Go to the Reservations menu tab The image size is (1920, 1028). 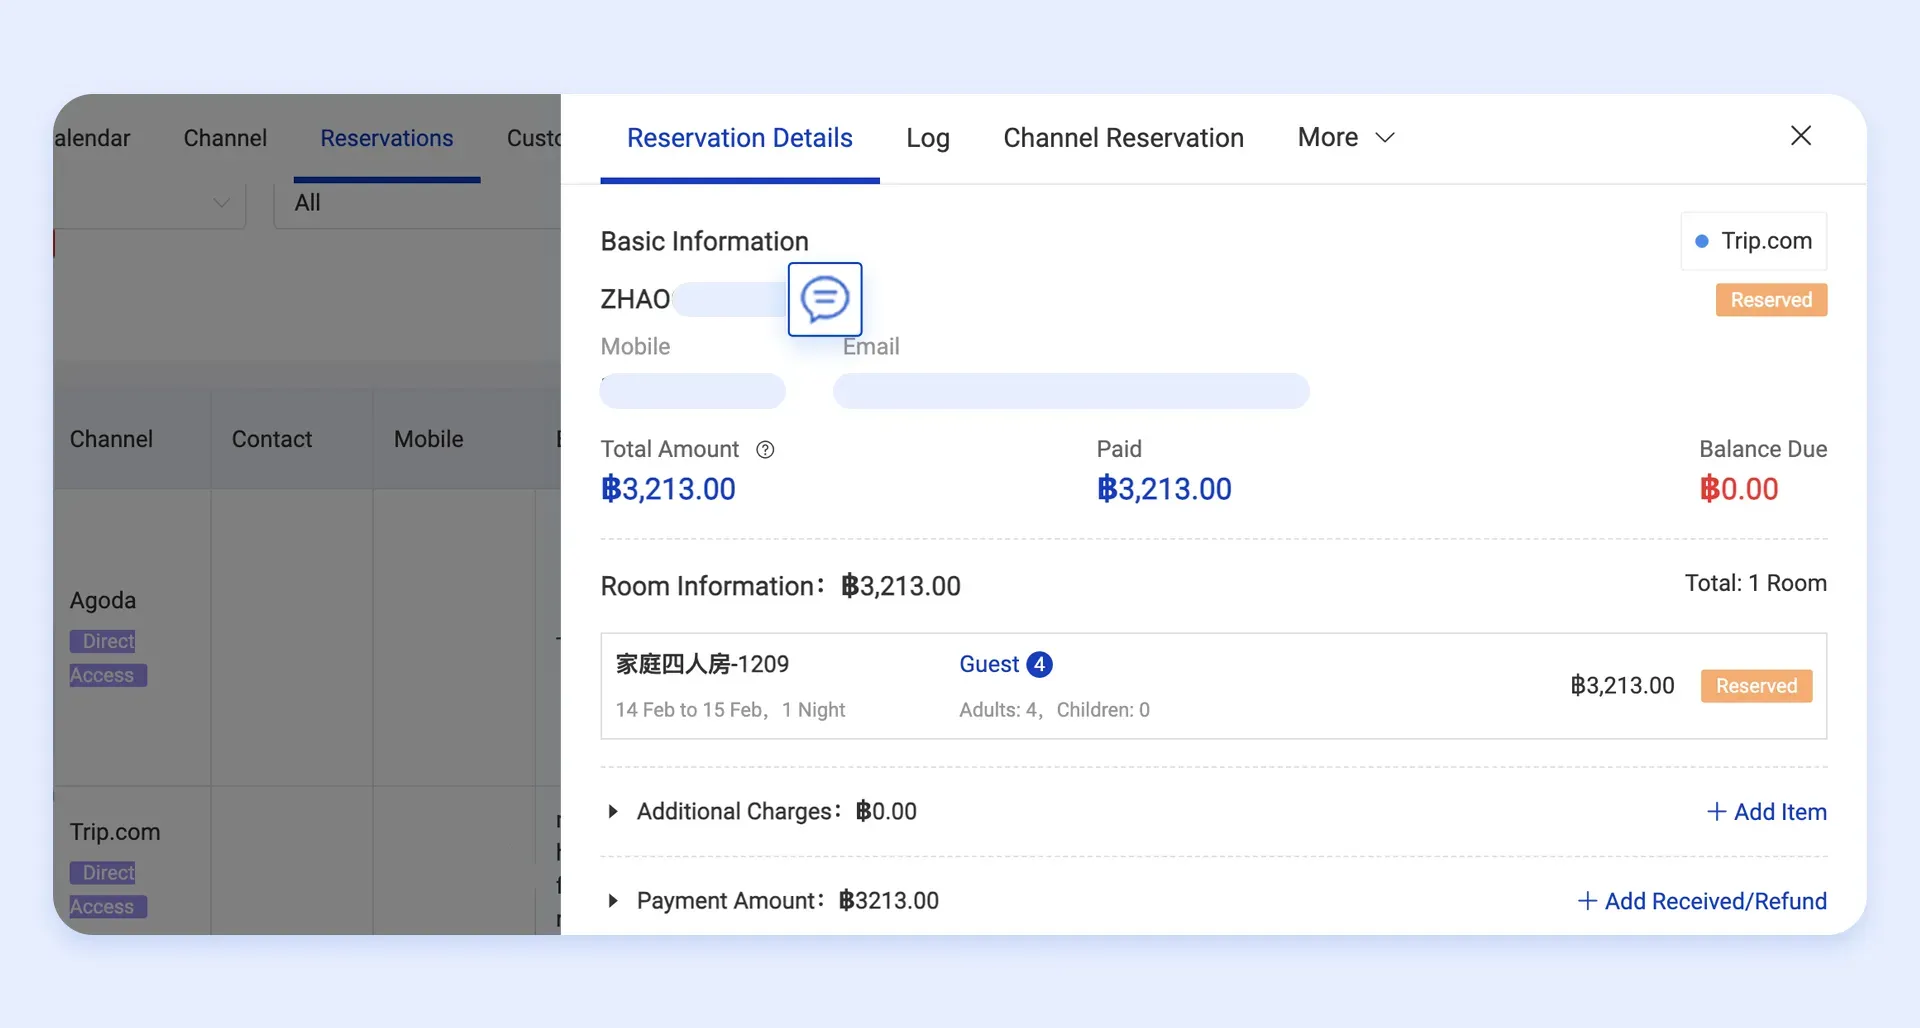pyautogui.click(x=386, y=138)
